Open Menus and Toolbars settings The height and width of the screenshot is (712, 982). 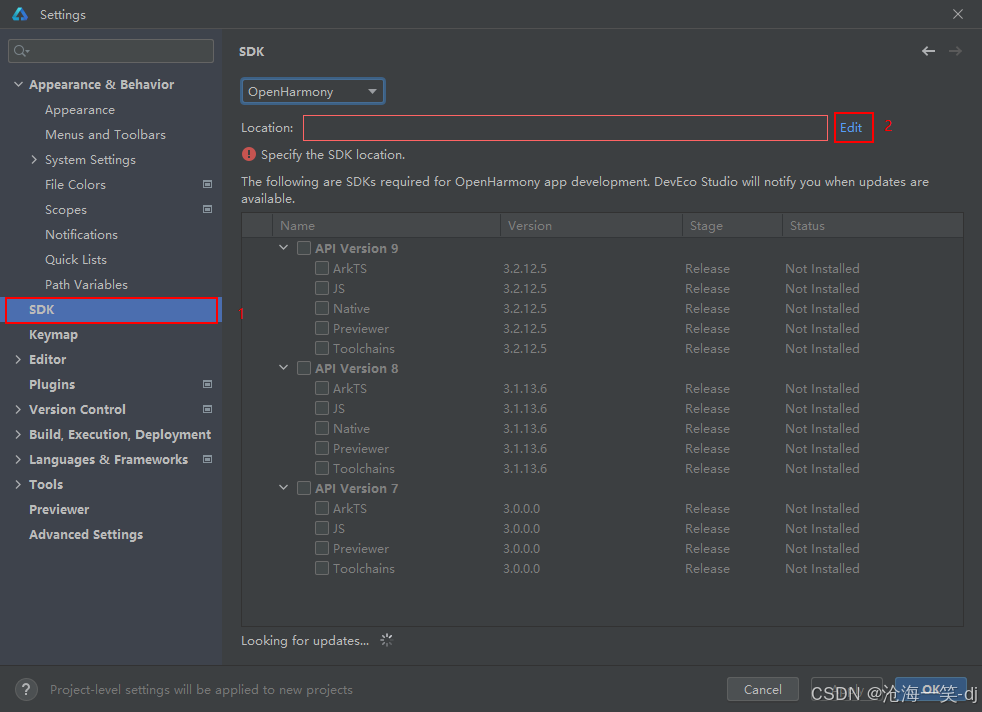coord(105,135)
